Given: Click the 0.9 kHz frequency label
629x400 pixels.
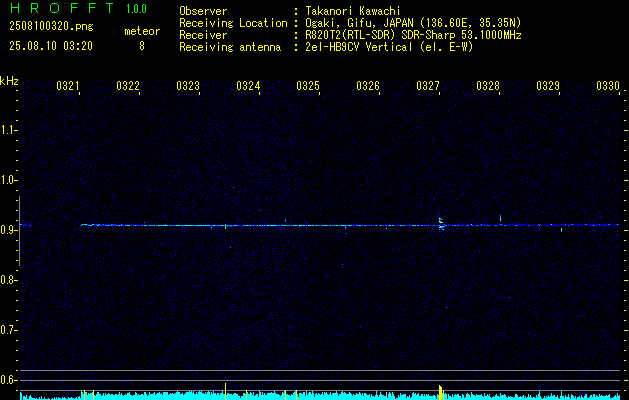Looking at the screenshot, I should tap(8, 230).
